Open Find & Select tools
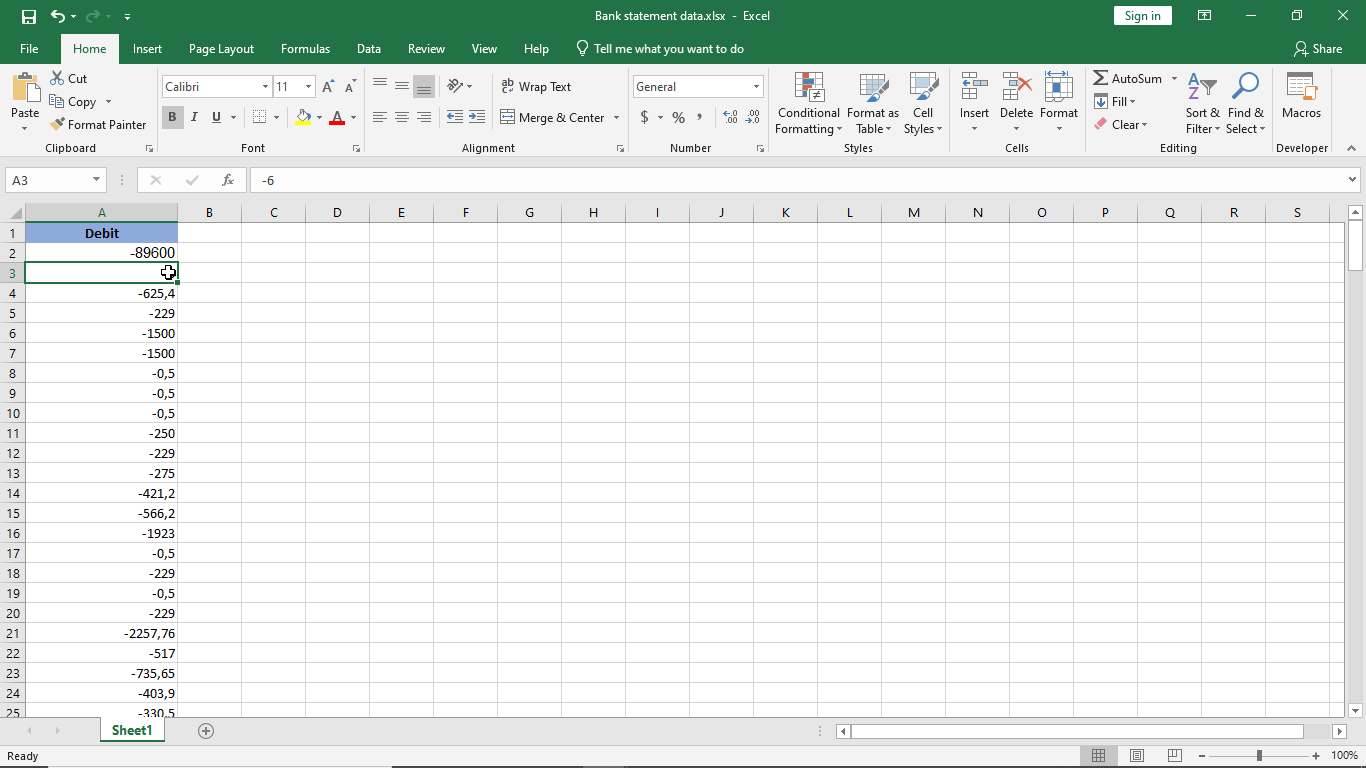Viewport: 1366px width, 768px height. click(x=1245, y=103)
